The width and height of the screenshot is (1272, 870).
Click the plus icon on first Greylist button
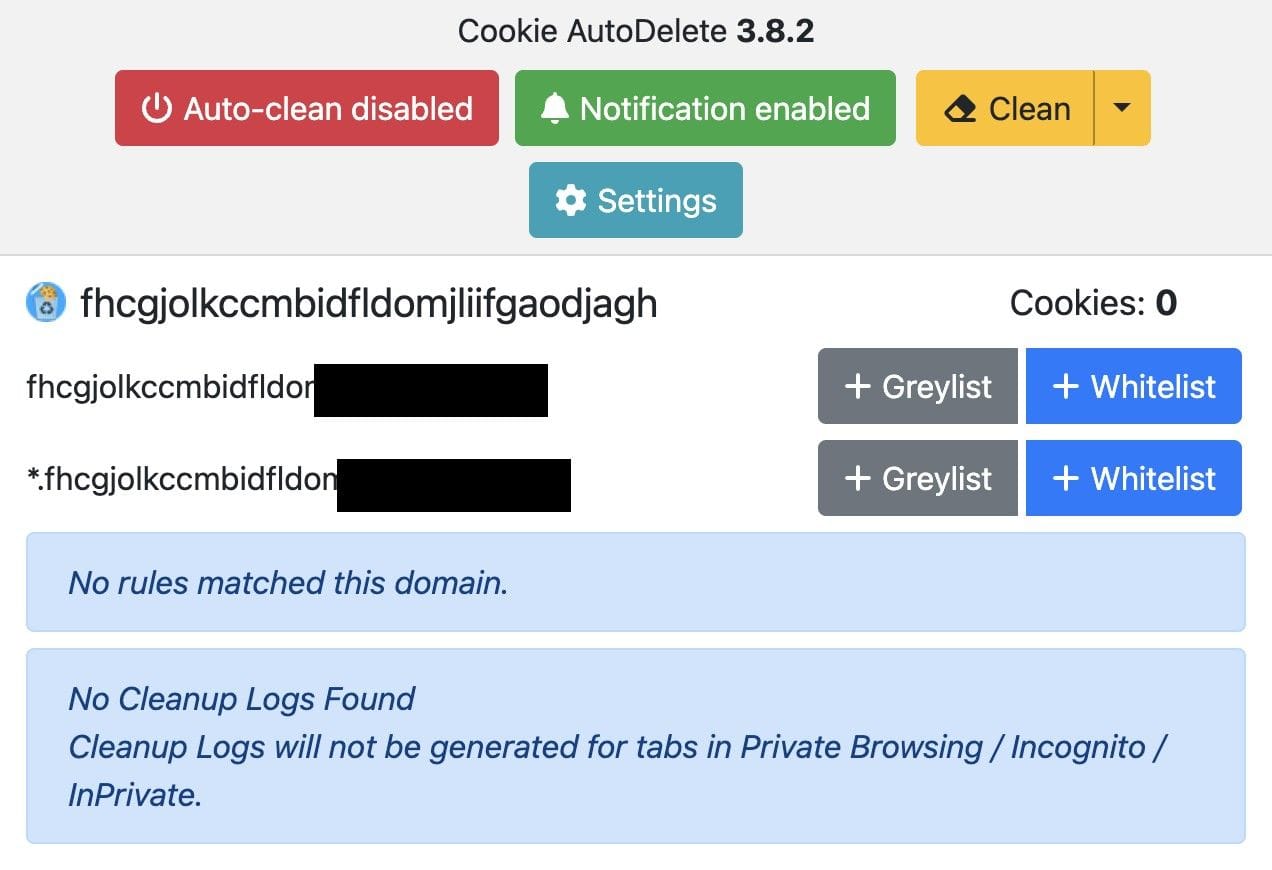(858, 386)
